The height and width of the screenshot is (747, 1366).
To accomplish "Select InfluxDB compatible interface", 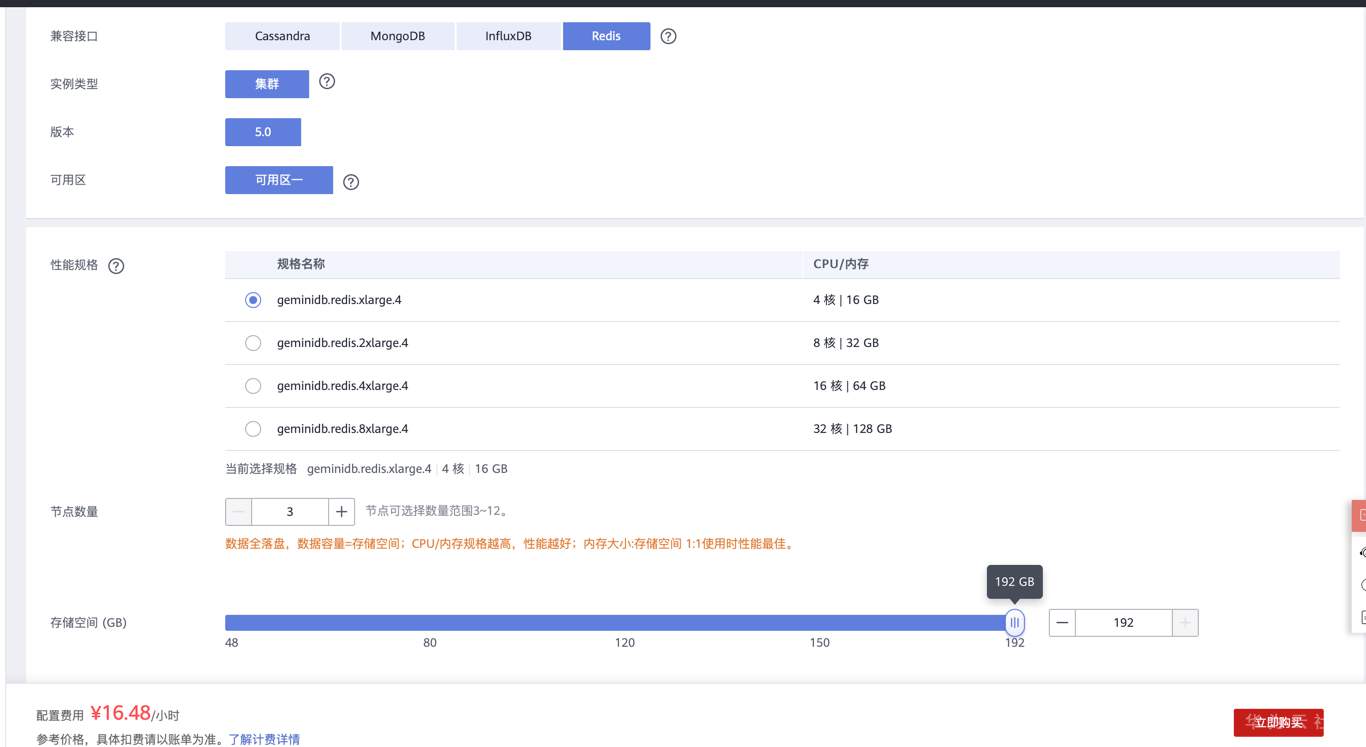I will click(509, 36).
